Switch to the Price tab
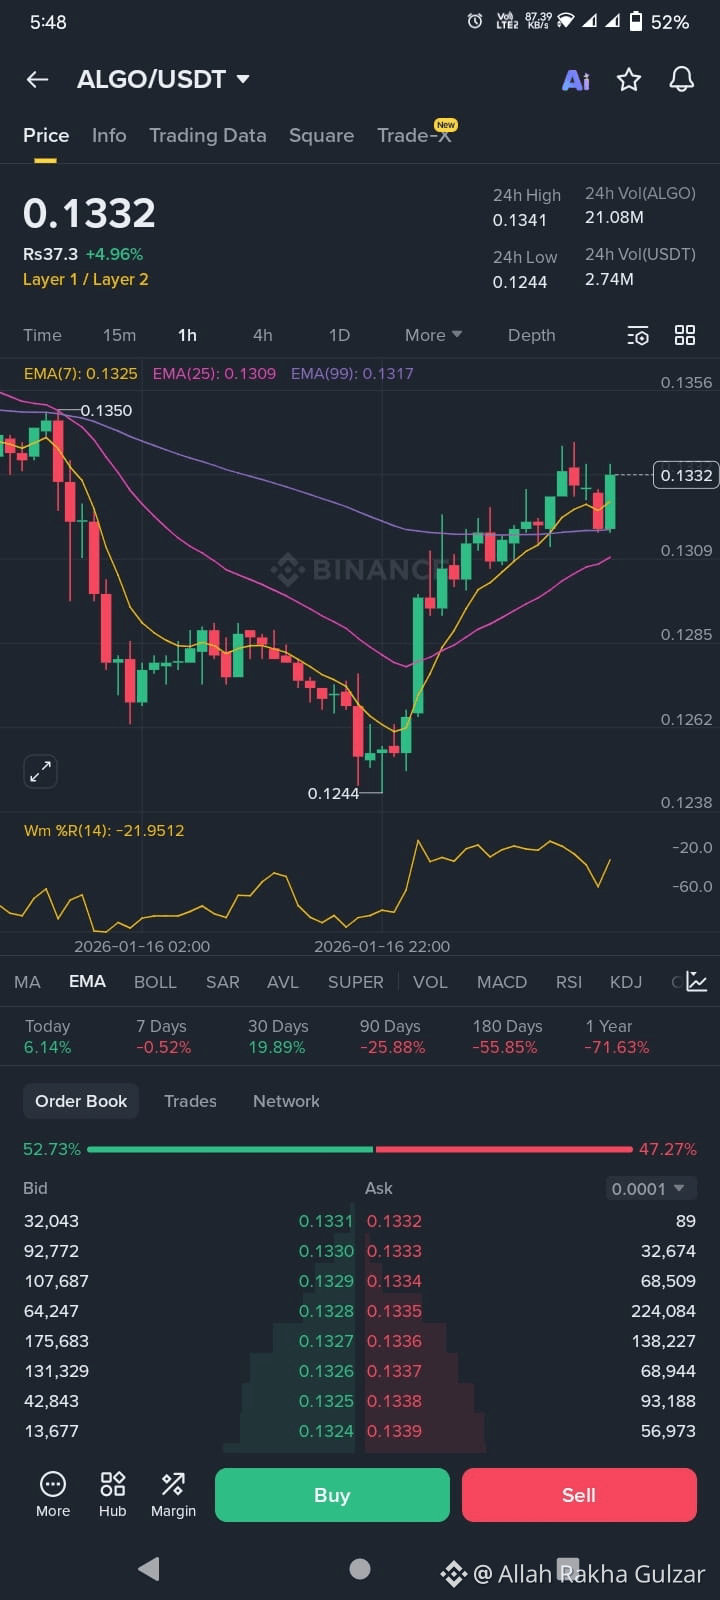 click(x=46, y=135)
